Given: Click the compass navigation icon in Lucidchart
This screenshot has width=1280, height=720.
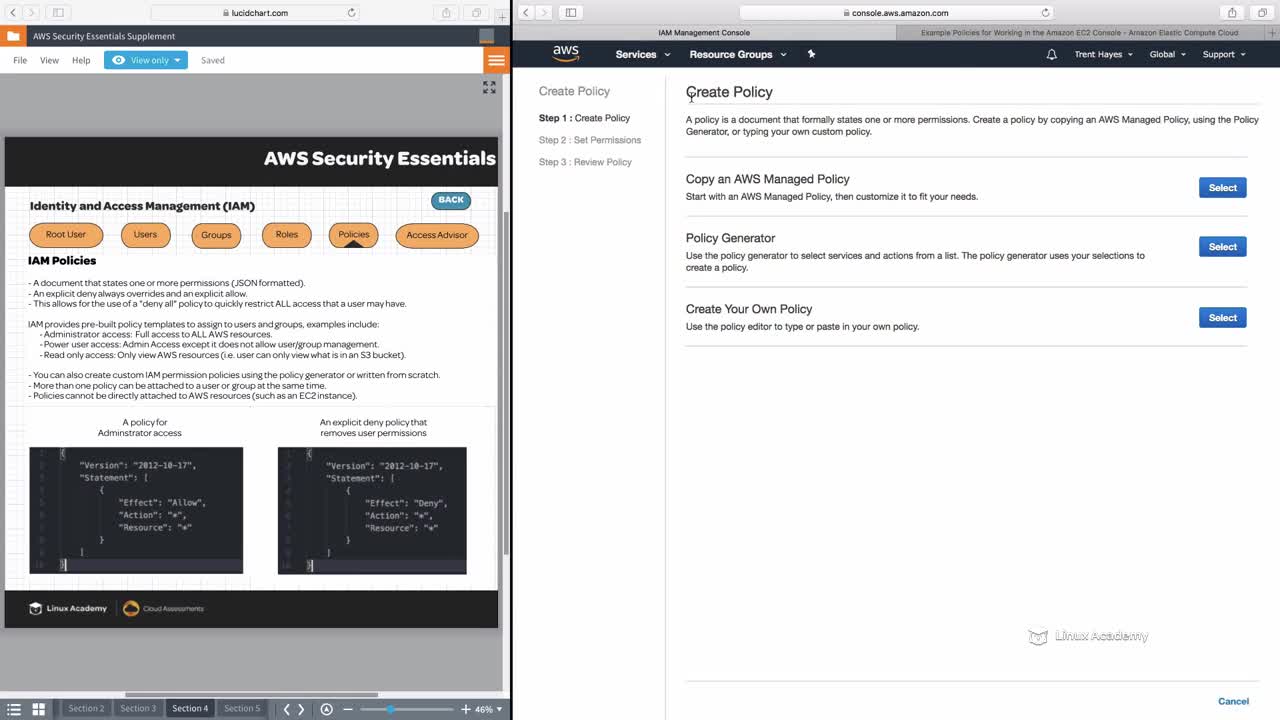Looking at the screenshot, I should (326, 709).
